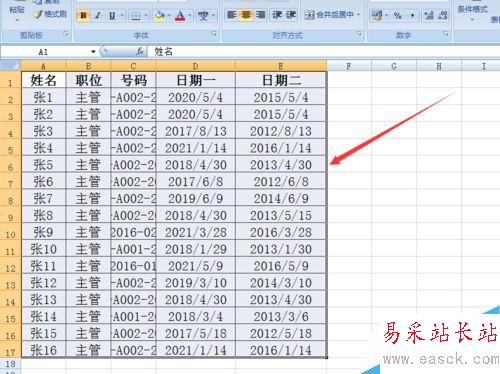Select header cell 职位
Viewport: 500px width, 374px height.
pyautogui.click(x=88, y=80)
